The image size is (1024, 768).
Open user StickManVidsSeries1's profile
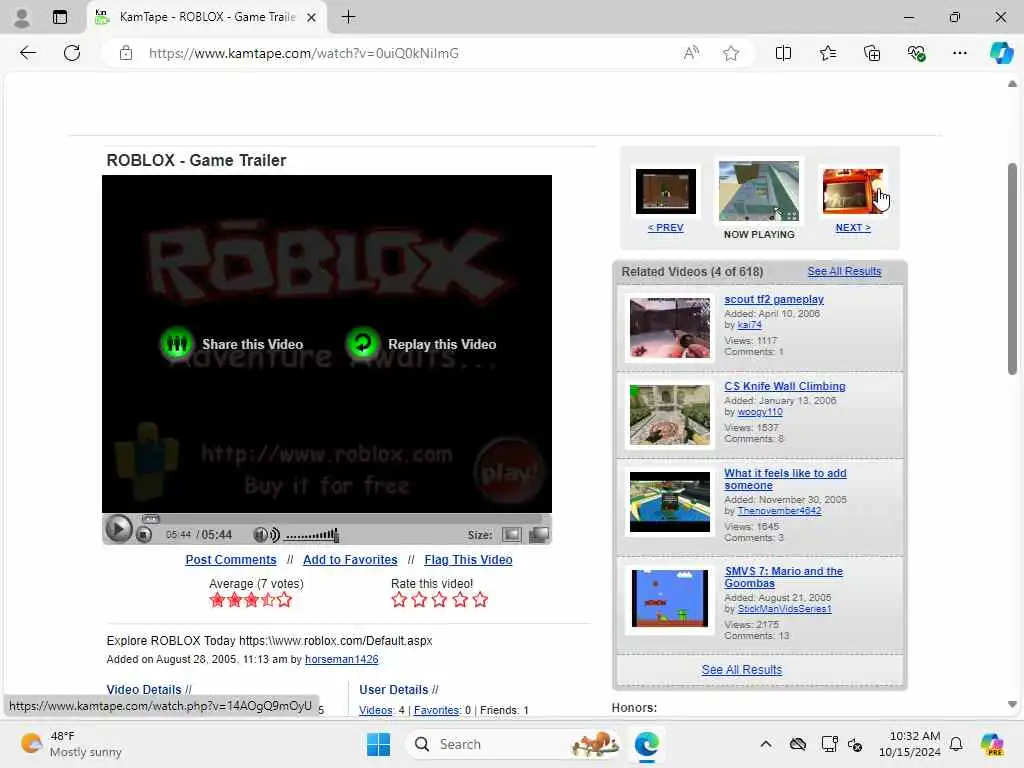(x=784, y=609)
